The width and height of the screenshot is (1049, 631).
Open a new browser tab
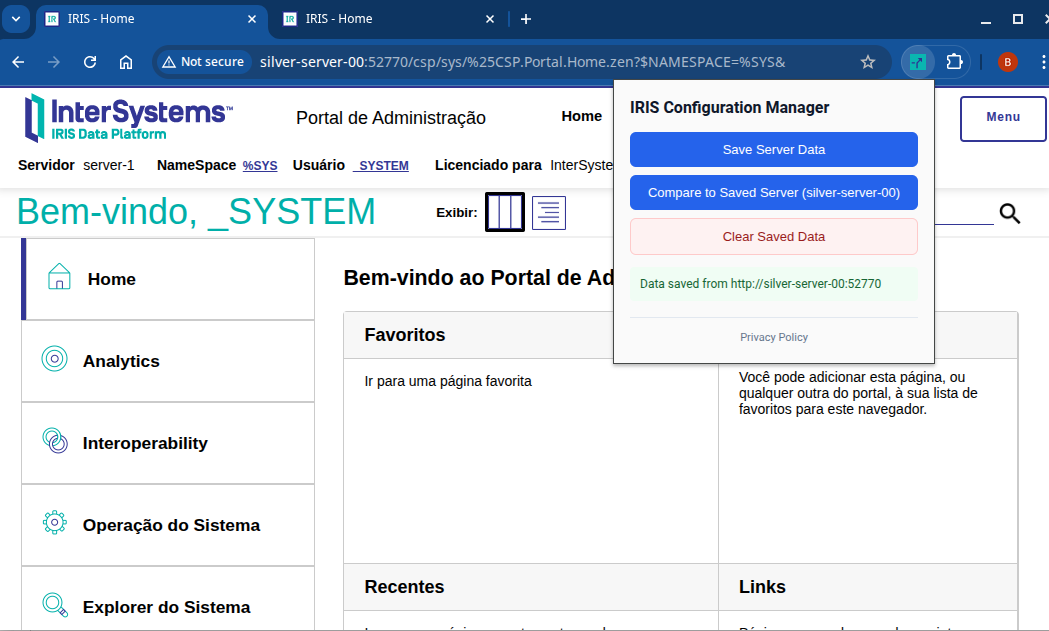click(526, 19)
